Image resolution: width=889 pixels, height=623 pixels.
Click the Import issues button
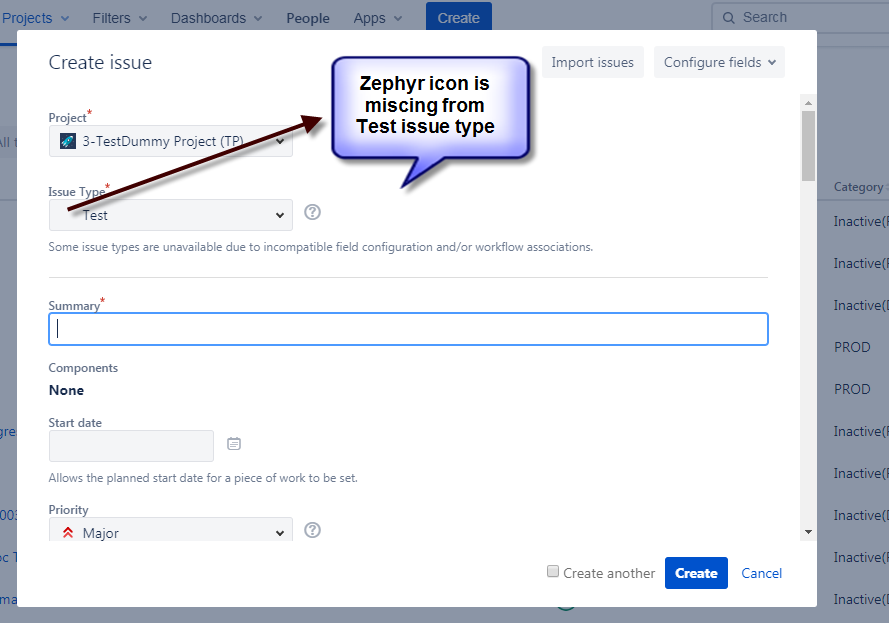tap(592, 62)
